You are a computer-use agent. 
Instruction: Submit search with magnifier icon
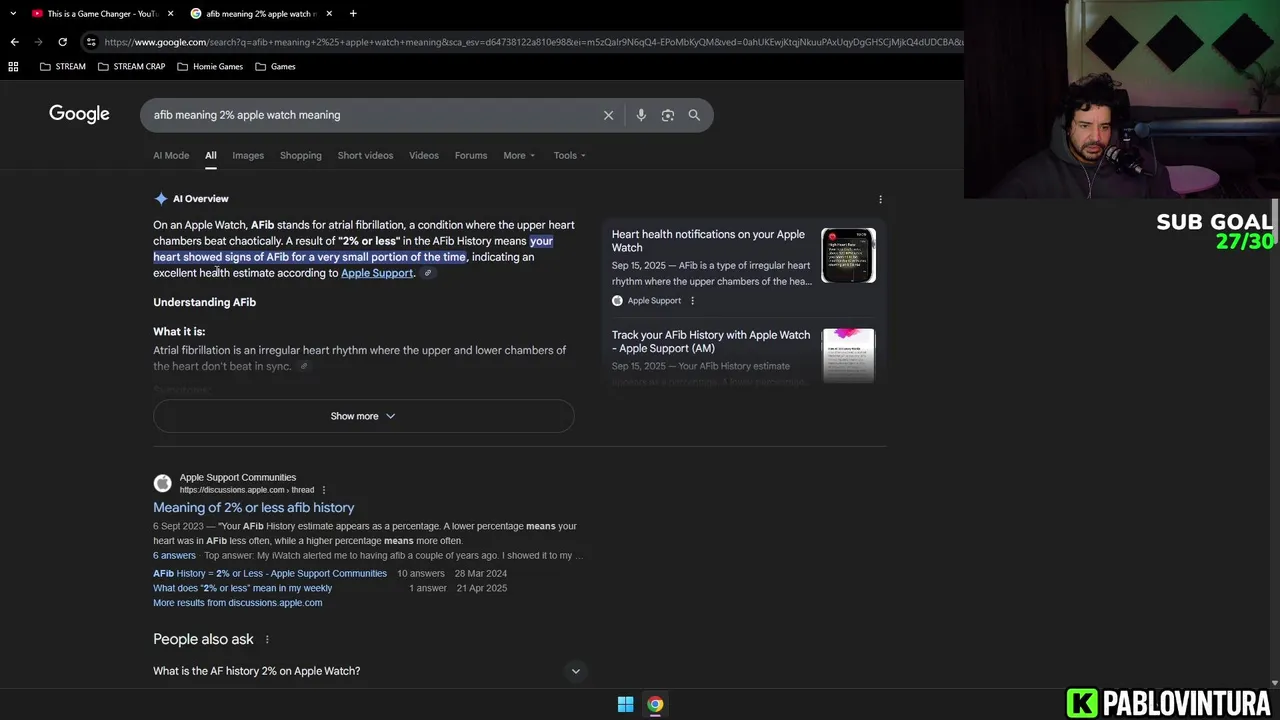pyautogui.click(x=694, y=115)
